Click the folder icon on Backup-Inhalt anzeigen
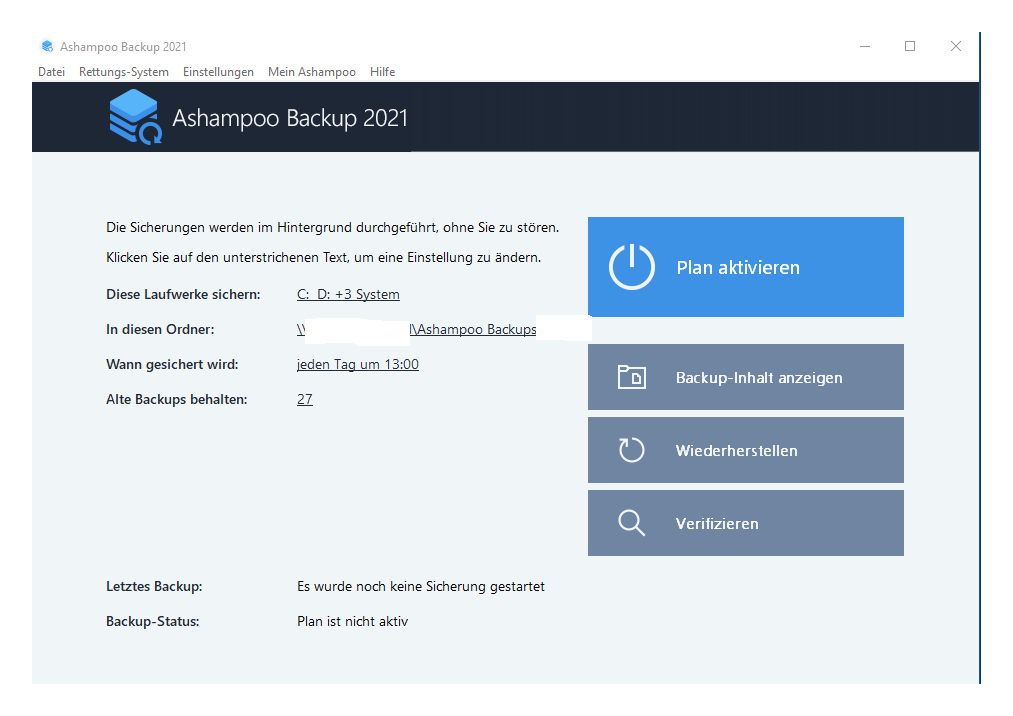This screenshot has height=716, width=1013. click(x=631, y=377)
